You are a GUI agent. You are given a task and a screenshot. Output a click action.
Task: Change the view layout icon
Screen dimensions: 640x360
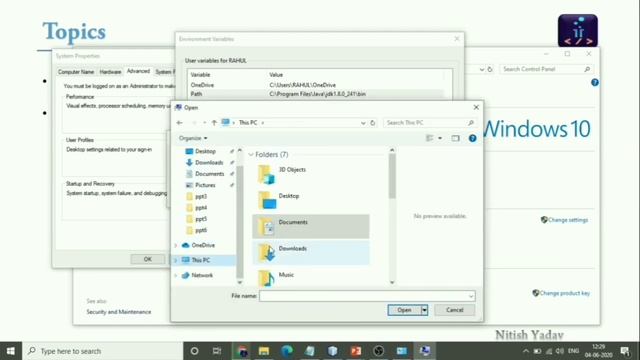click(430, 138)
